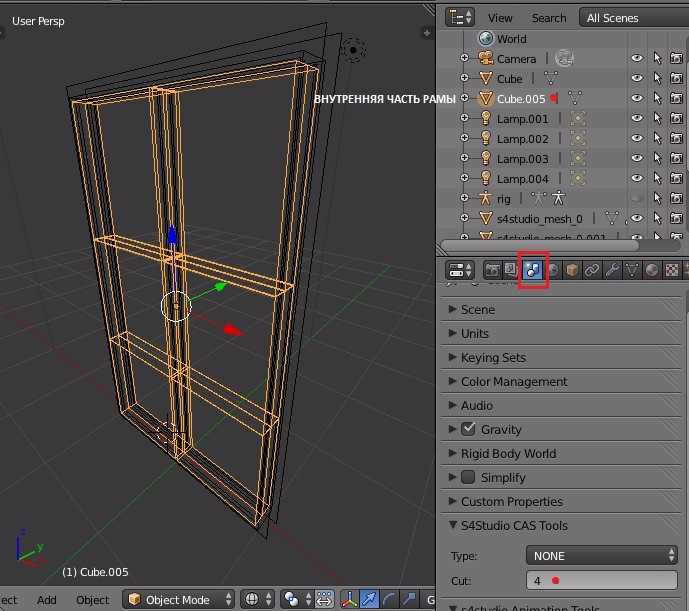Open the outliner View menu
This screenshot has height=611, width=689.
tap(500, 18)
